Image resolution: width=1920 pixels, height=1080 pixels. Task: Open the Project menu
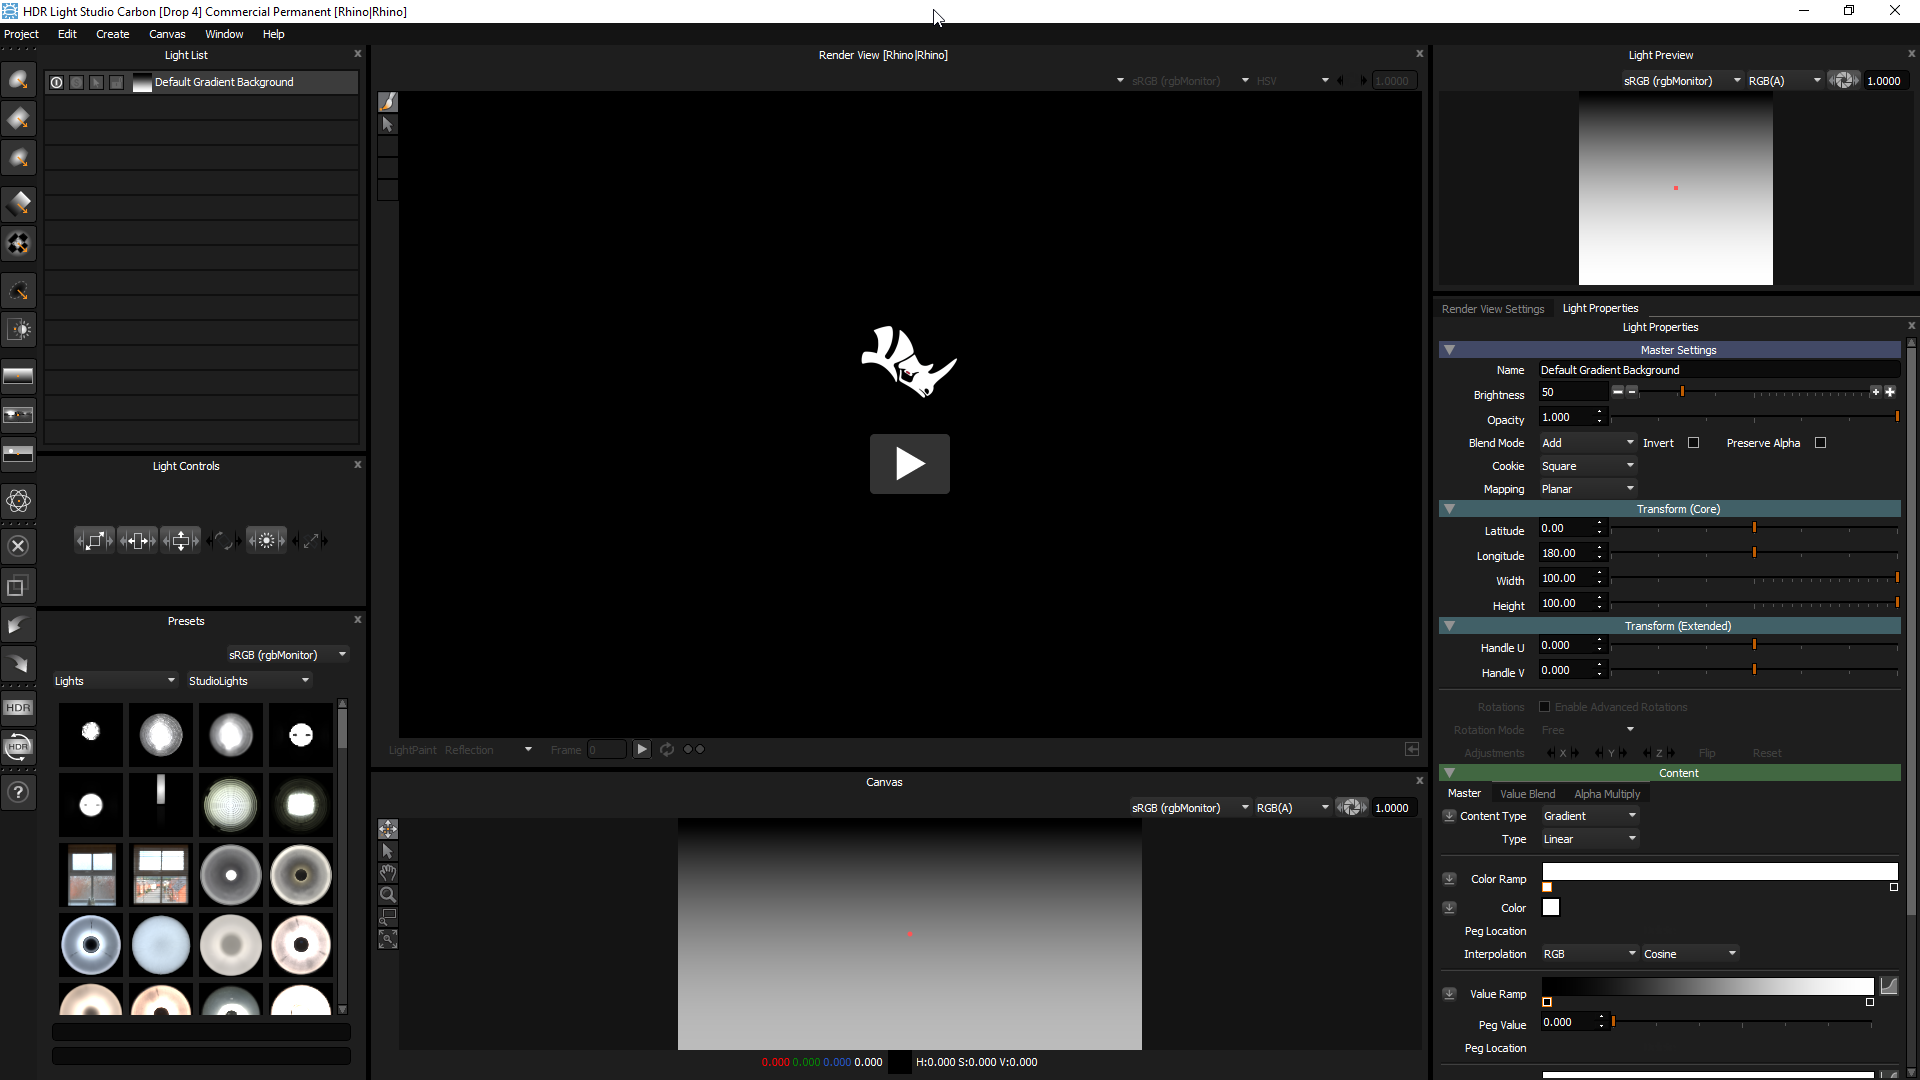point(21,34)
